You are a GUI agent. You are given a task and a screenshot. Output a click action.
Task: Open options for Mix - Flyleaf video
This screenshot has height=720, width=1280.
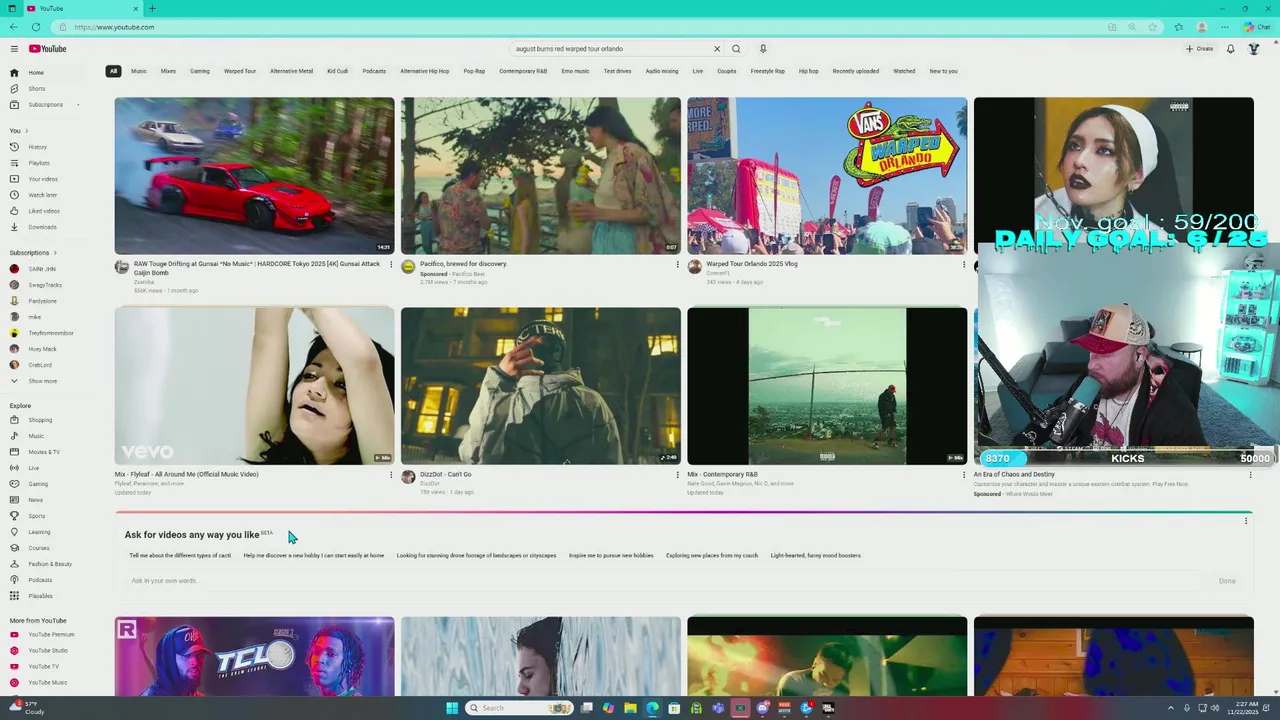click(391, 475)
